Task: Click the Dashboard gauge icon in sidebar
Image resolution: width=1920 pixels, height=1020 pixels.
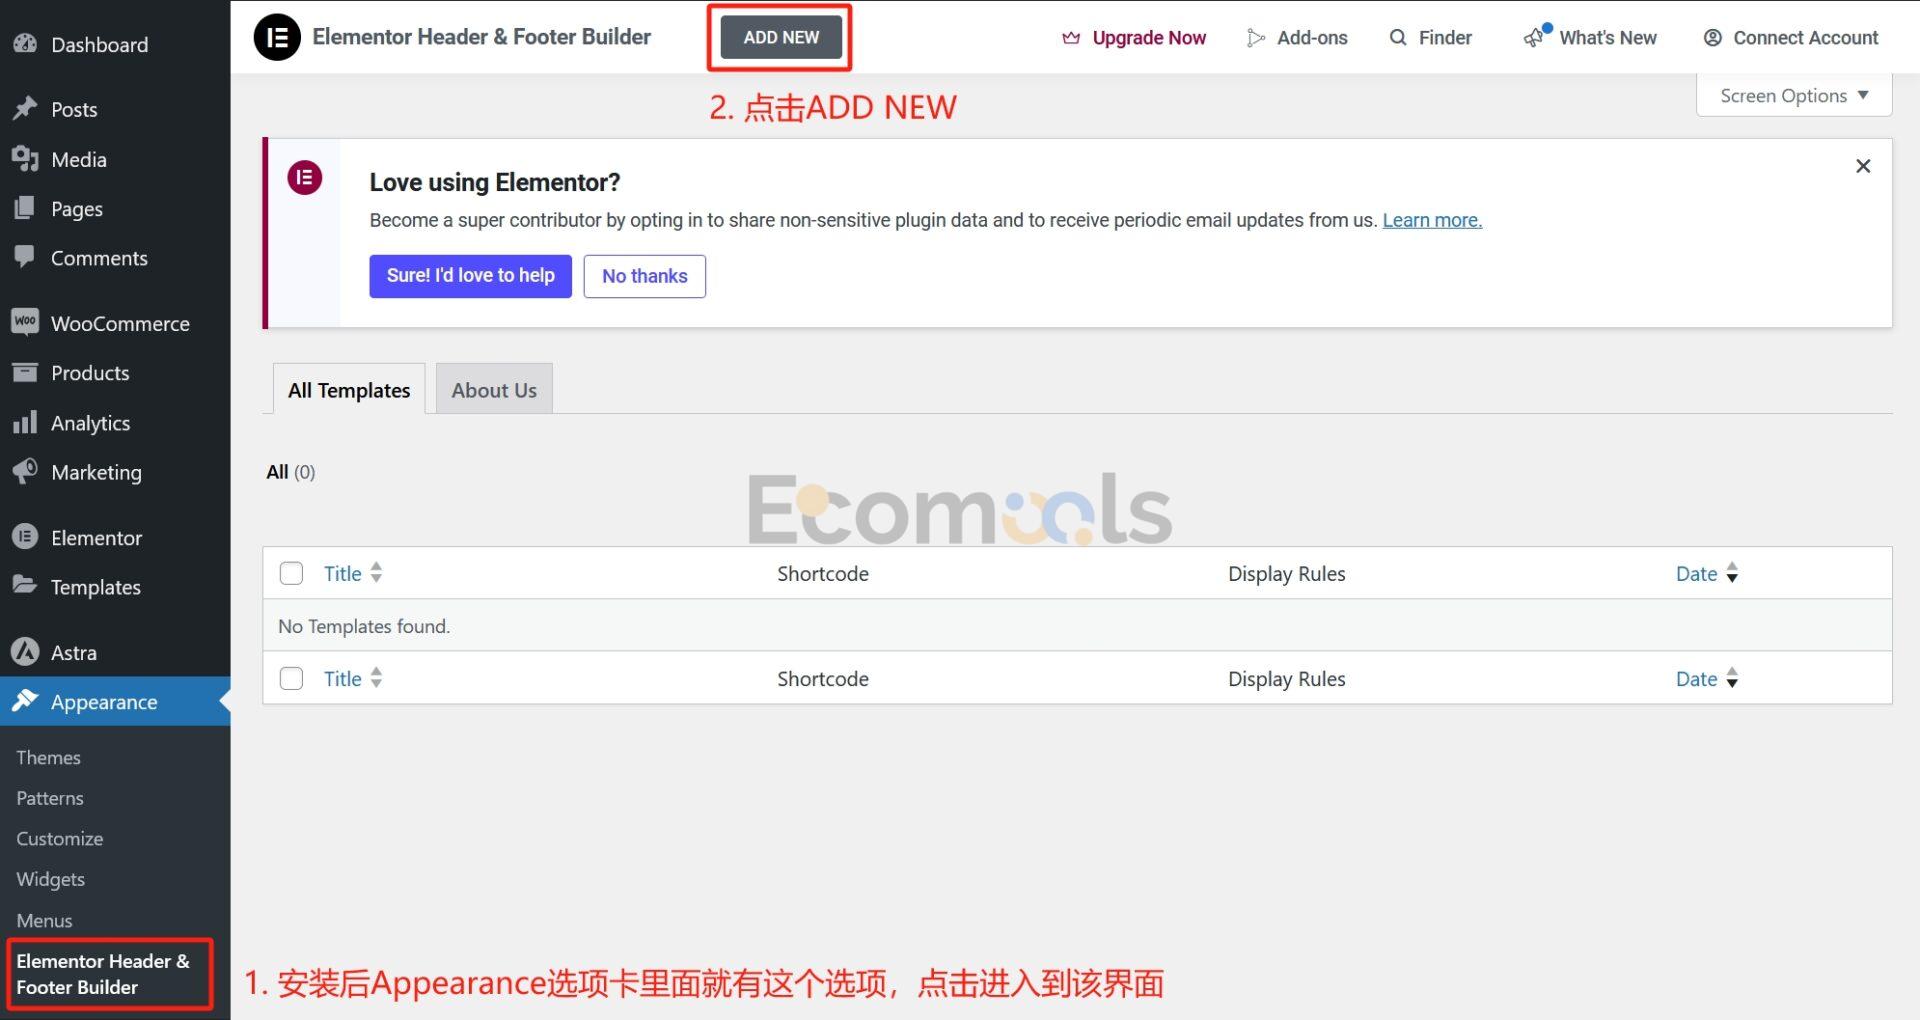Action: (x=25, y=44)
